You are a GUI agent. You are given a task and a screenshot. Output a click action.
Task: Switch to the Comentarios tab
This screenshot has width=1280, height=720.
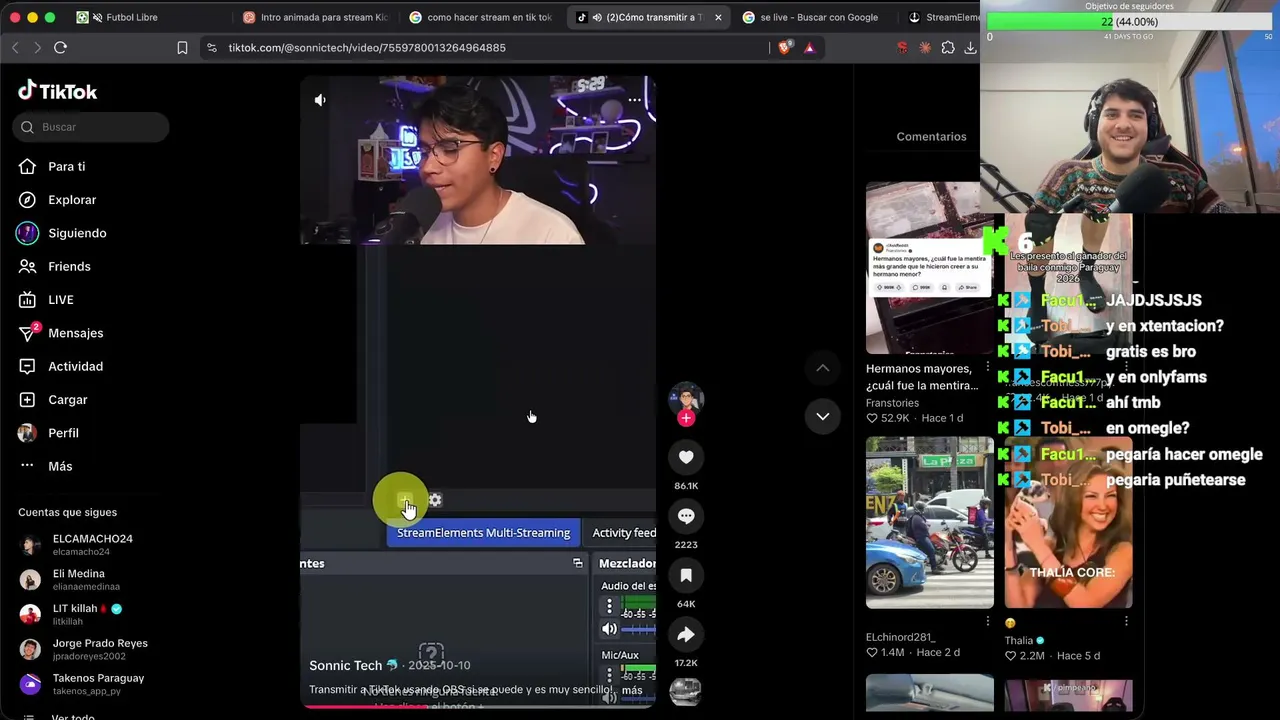point(931,136)
